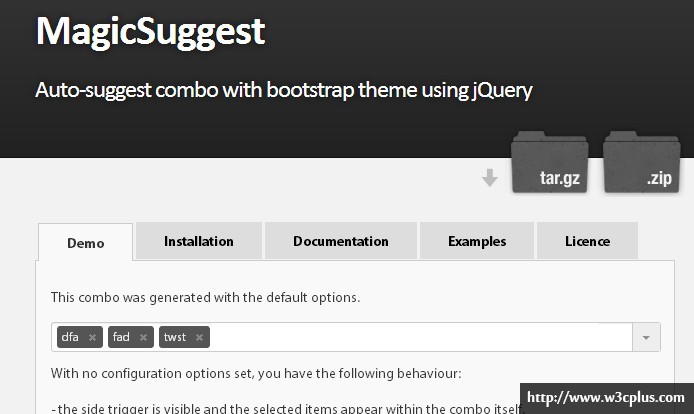Viewport: 694px width, 414px height.
Task: Select the fad tag label
Action: coord(121,338)
